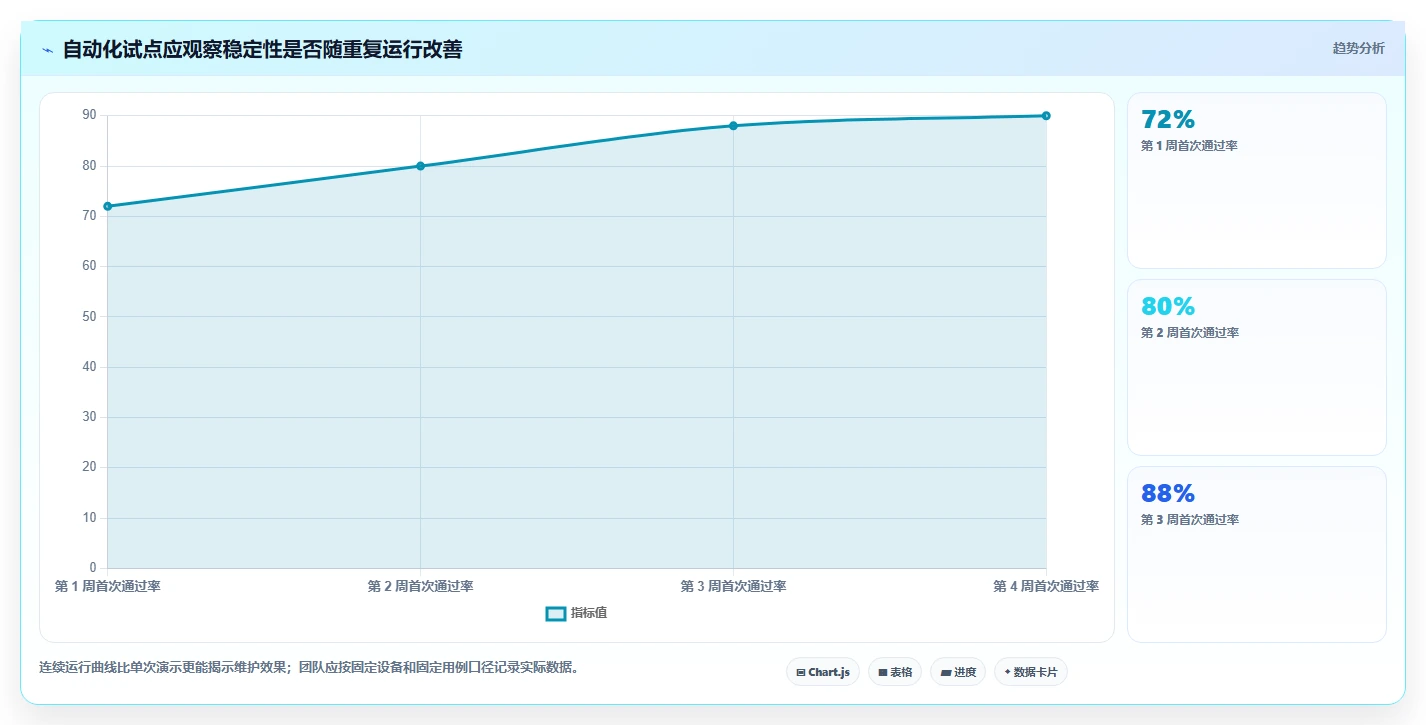This screenshot has width=1426, height=725.
Task: Click the lightning icon beside the title
Action: coord(47,50)
